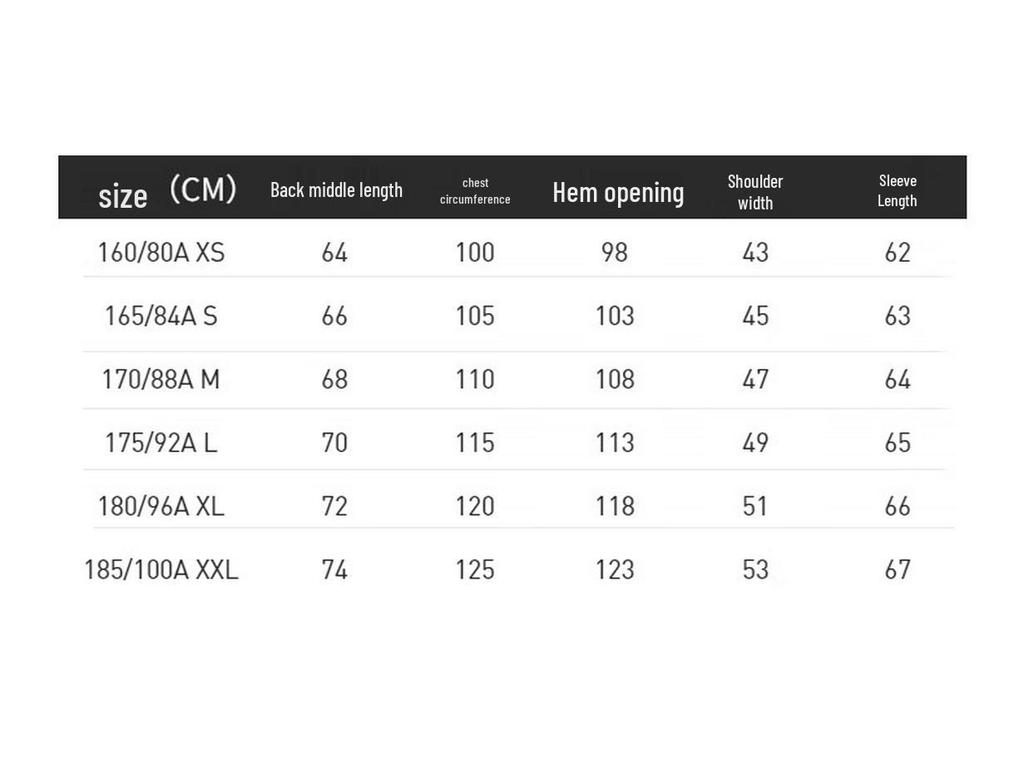Click shoulder width value 47

[x=755, y=380]
